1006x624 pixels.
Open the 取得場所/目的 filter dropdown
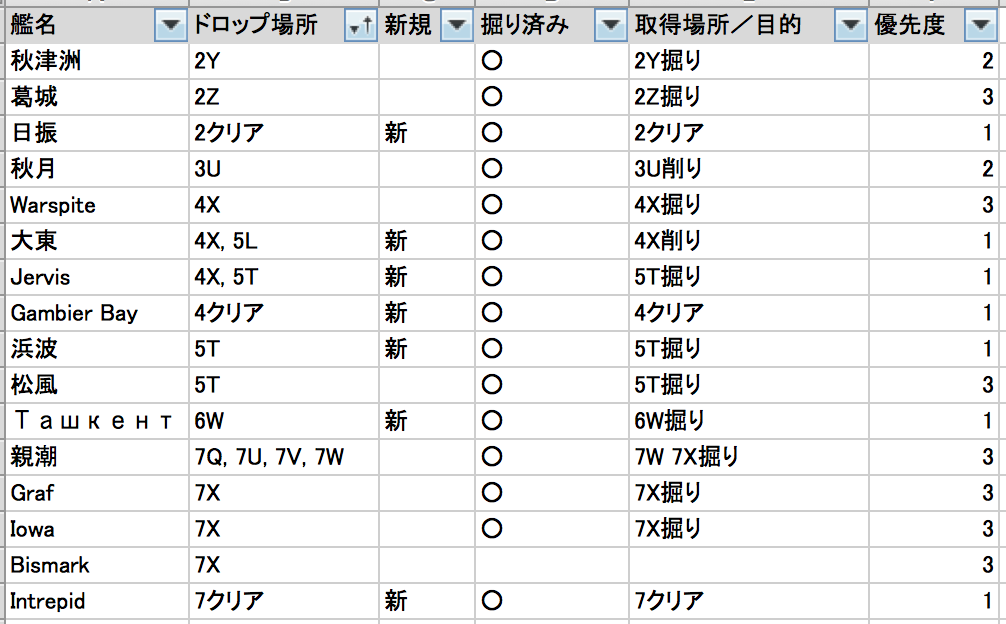pos(851,26)
